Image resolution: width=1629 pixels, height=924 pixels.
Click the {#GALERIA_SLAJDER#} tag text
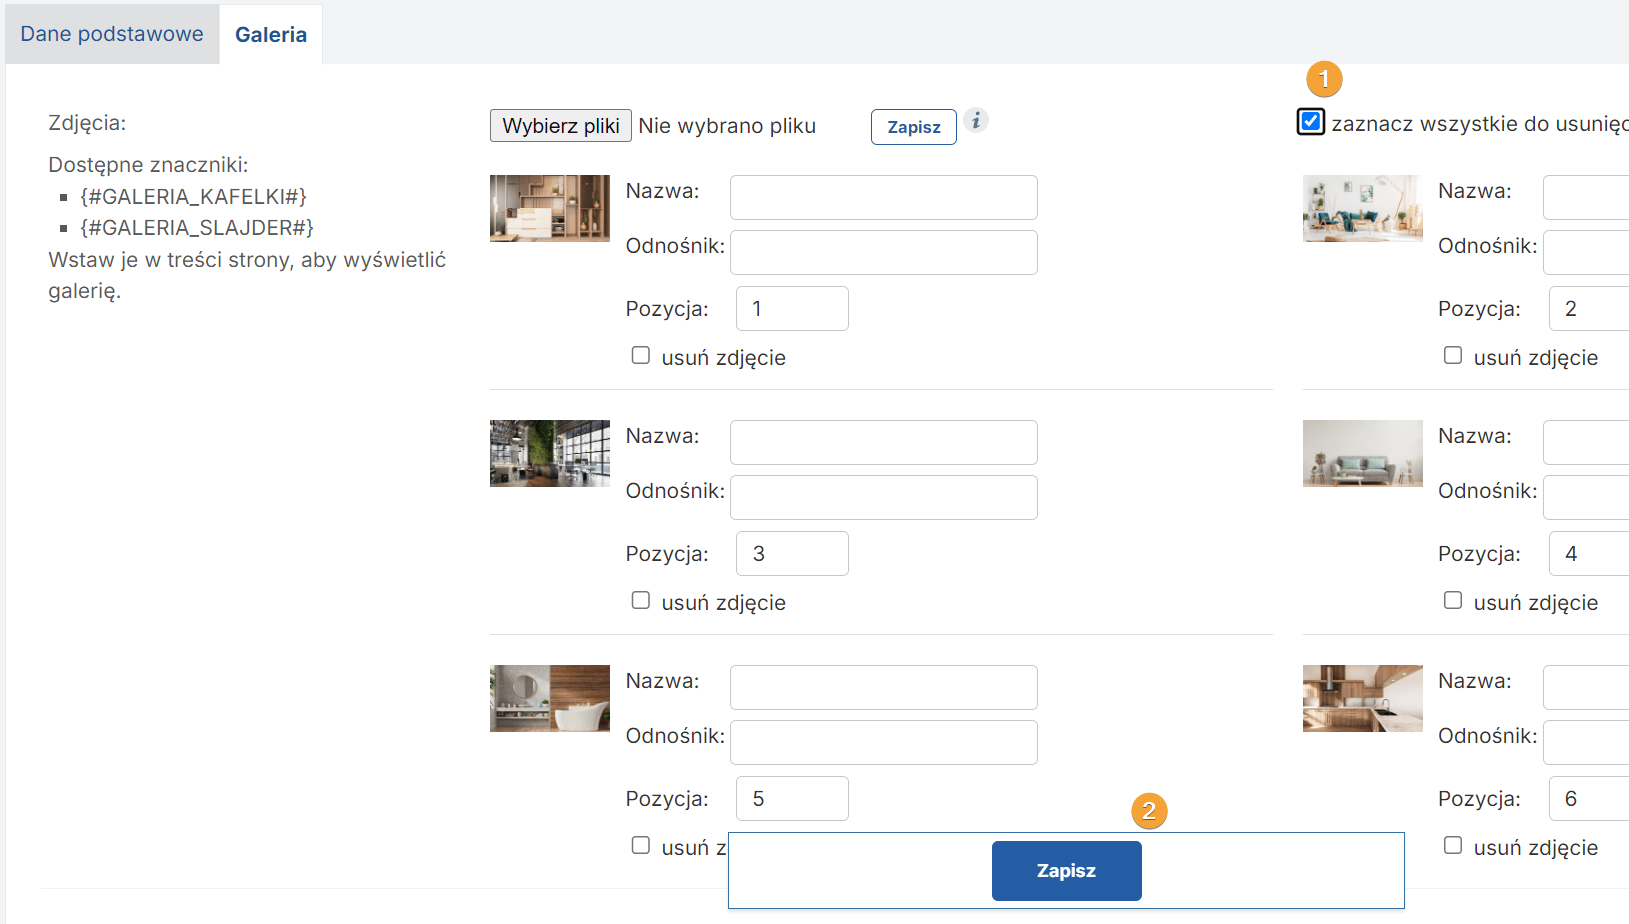point(197,227)
